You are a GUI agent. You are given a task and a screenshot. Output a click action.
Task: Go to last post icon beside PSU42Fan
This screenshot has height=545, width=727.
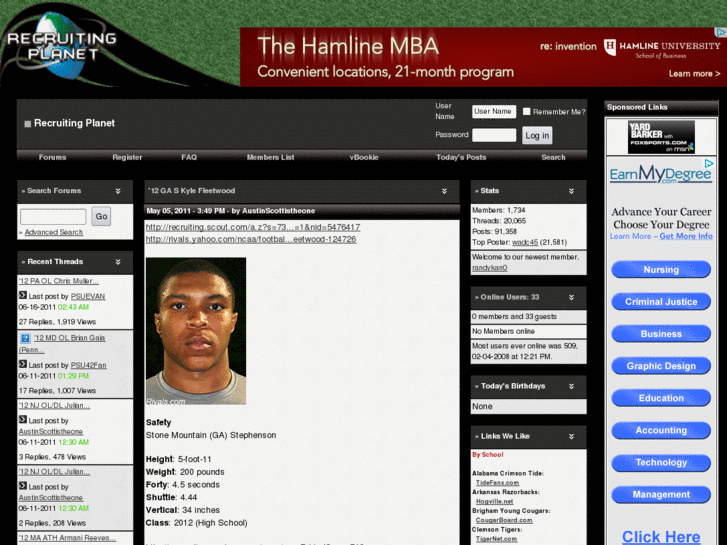click(x=23, y=365)
